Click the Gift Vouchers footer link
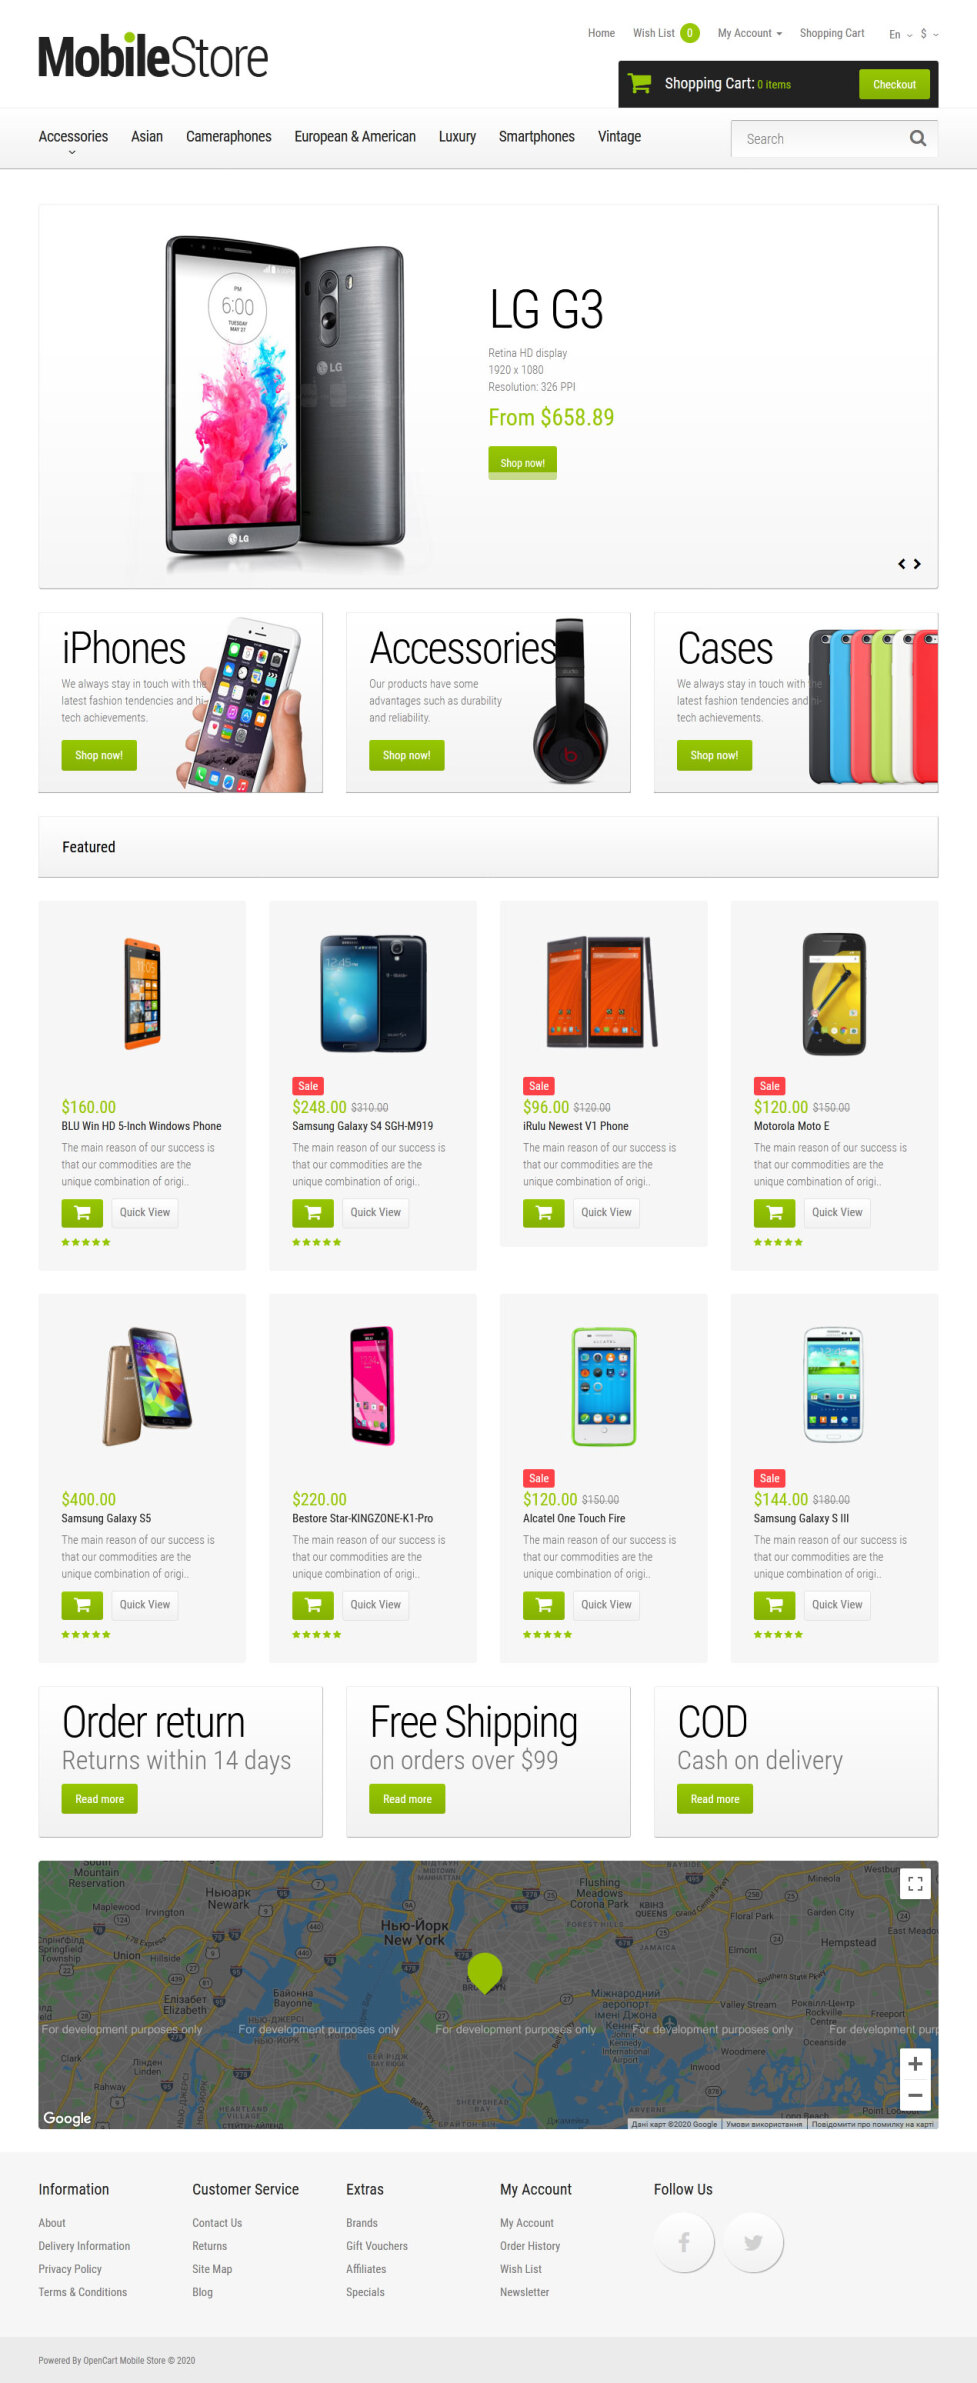977x2383 pixels. click(377, 2246)
